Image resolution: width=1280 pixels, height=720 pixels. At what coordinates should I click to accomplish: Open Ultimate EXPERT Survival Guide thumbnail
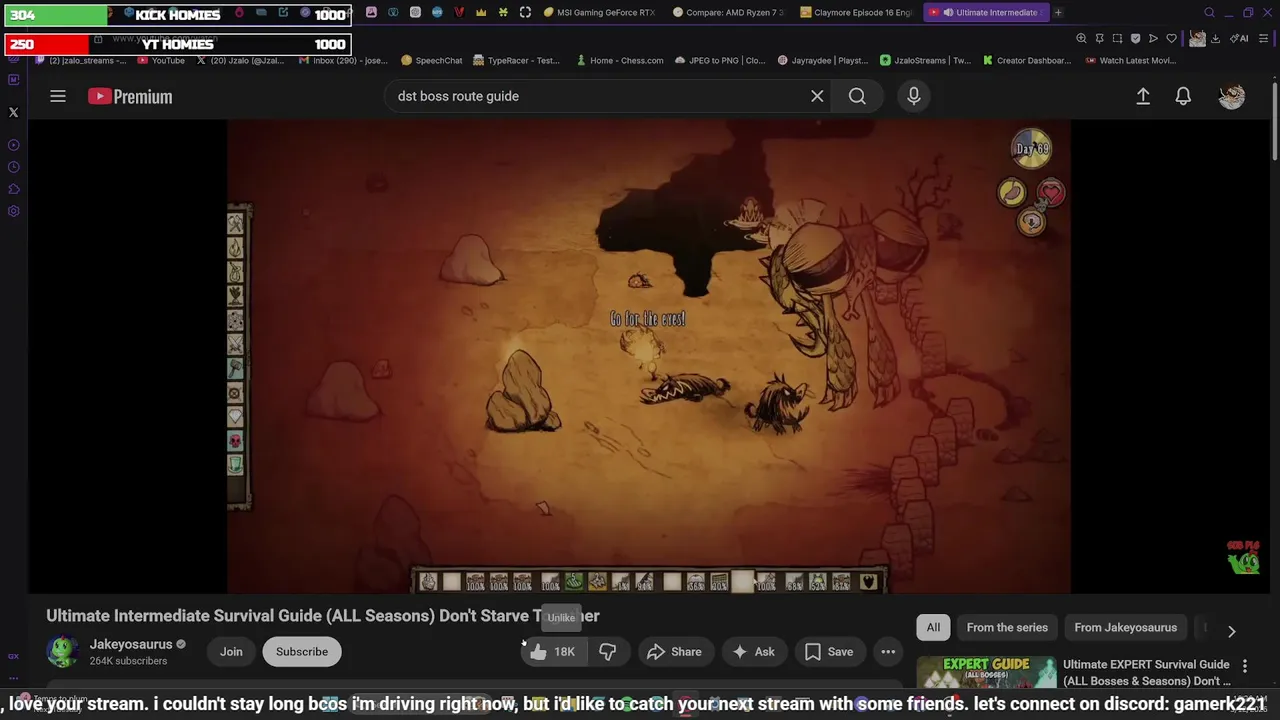(986, 672)
